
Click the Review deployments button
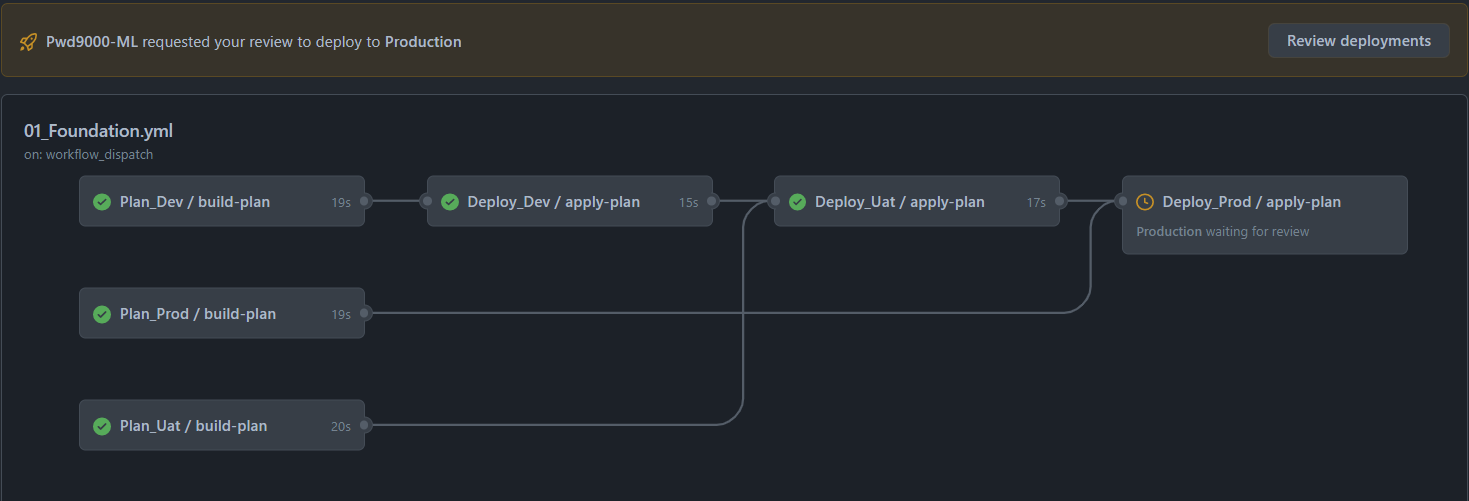point(1358,41)
